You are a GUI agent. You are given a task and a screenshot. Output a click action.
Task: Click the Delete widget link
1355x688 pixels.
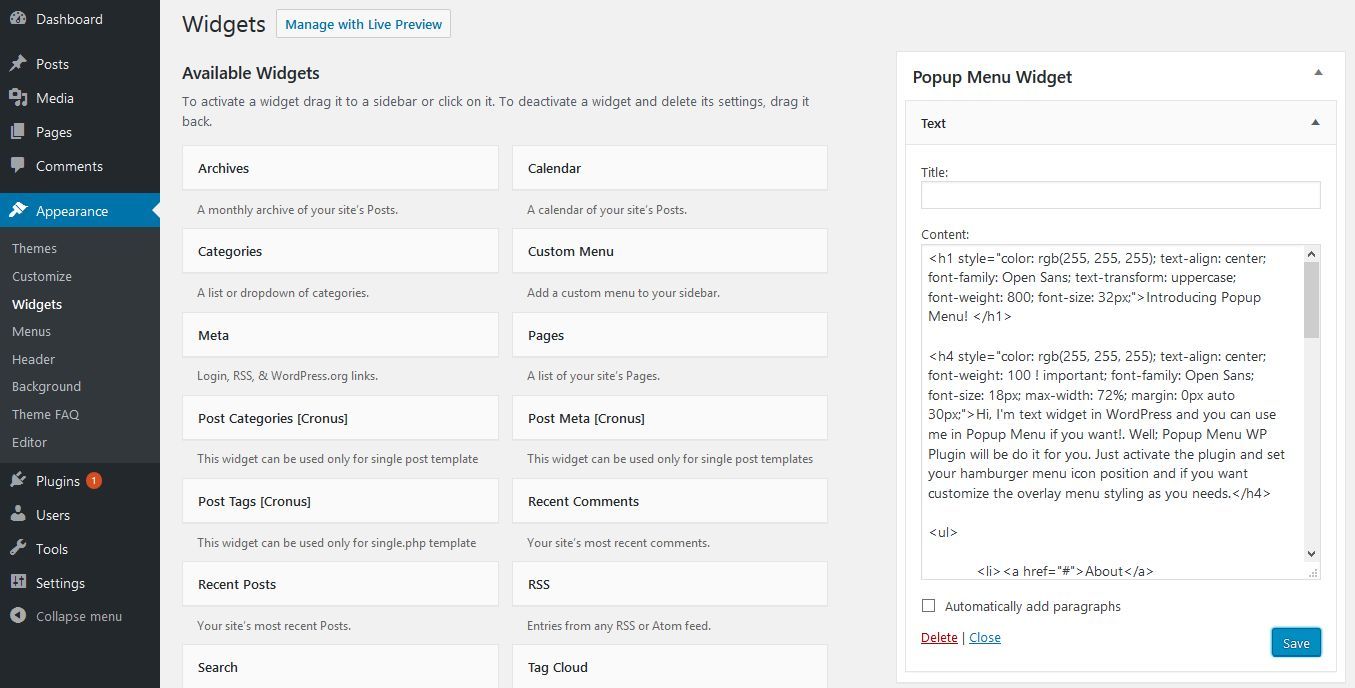point(939,638)
